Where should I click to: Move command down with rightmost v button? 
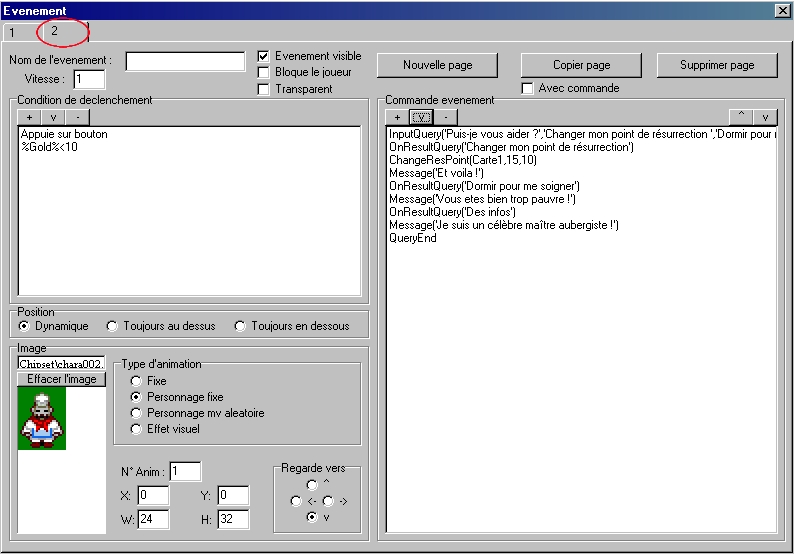pos(765,117)
